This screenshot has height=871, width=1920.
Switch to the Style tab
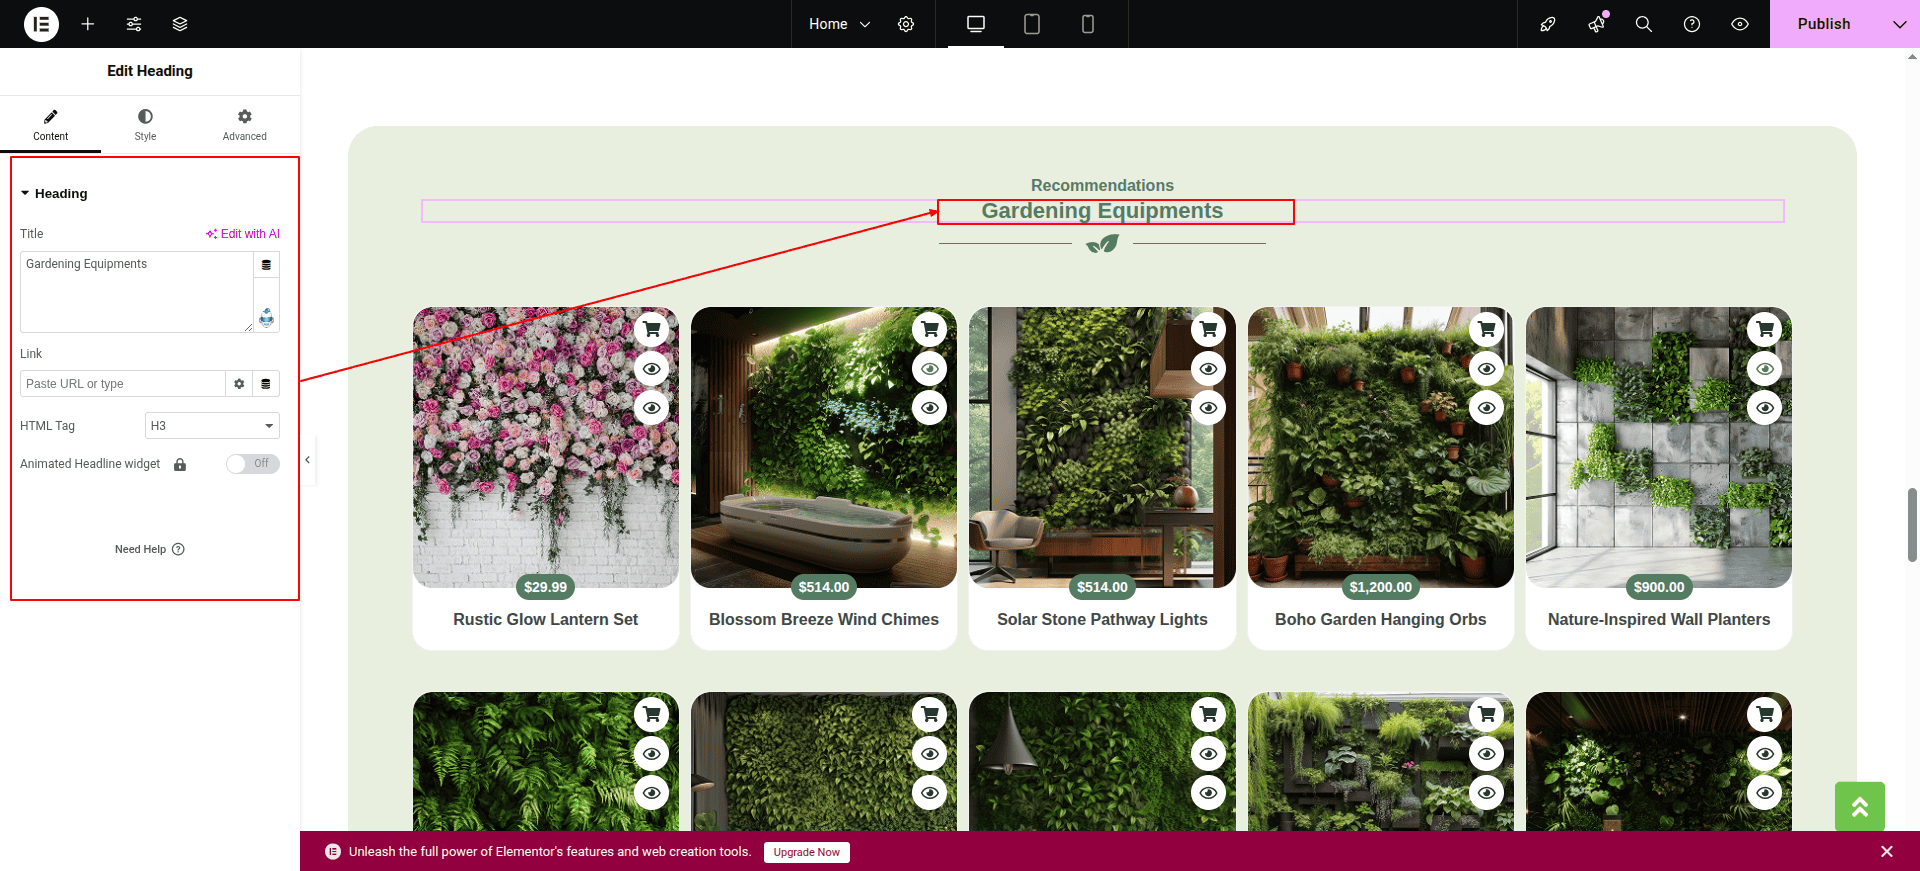point(145,125)
